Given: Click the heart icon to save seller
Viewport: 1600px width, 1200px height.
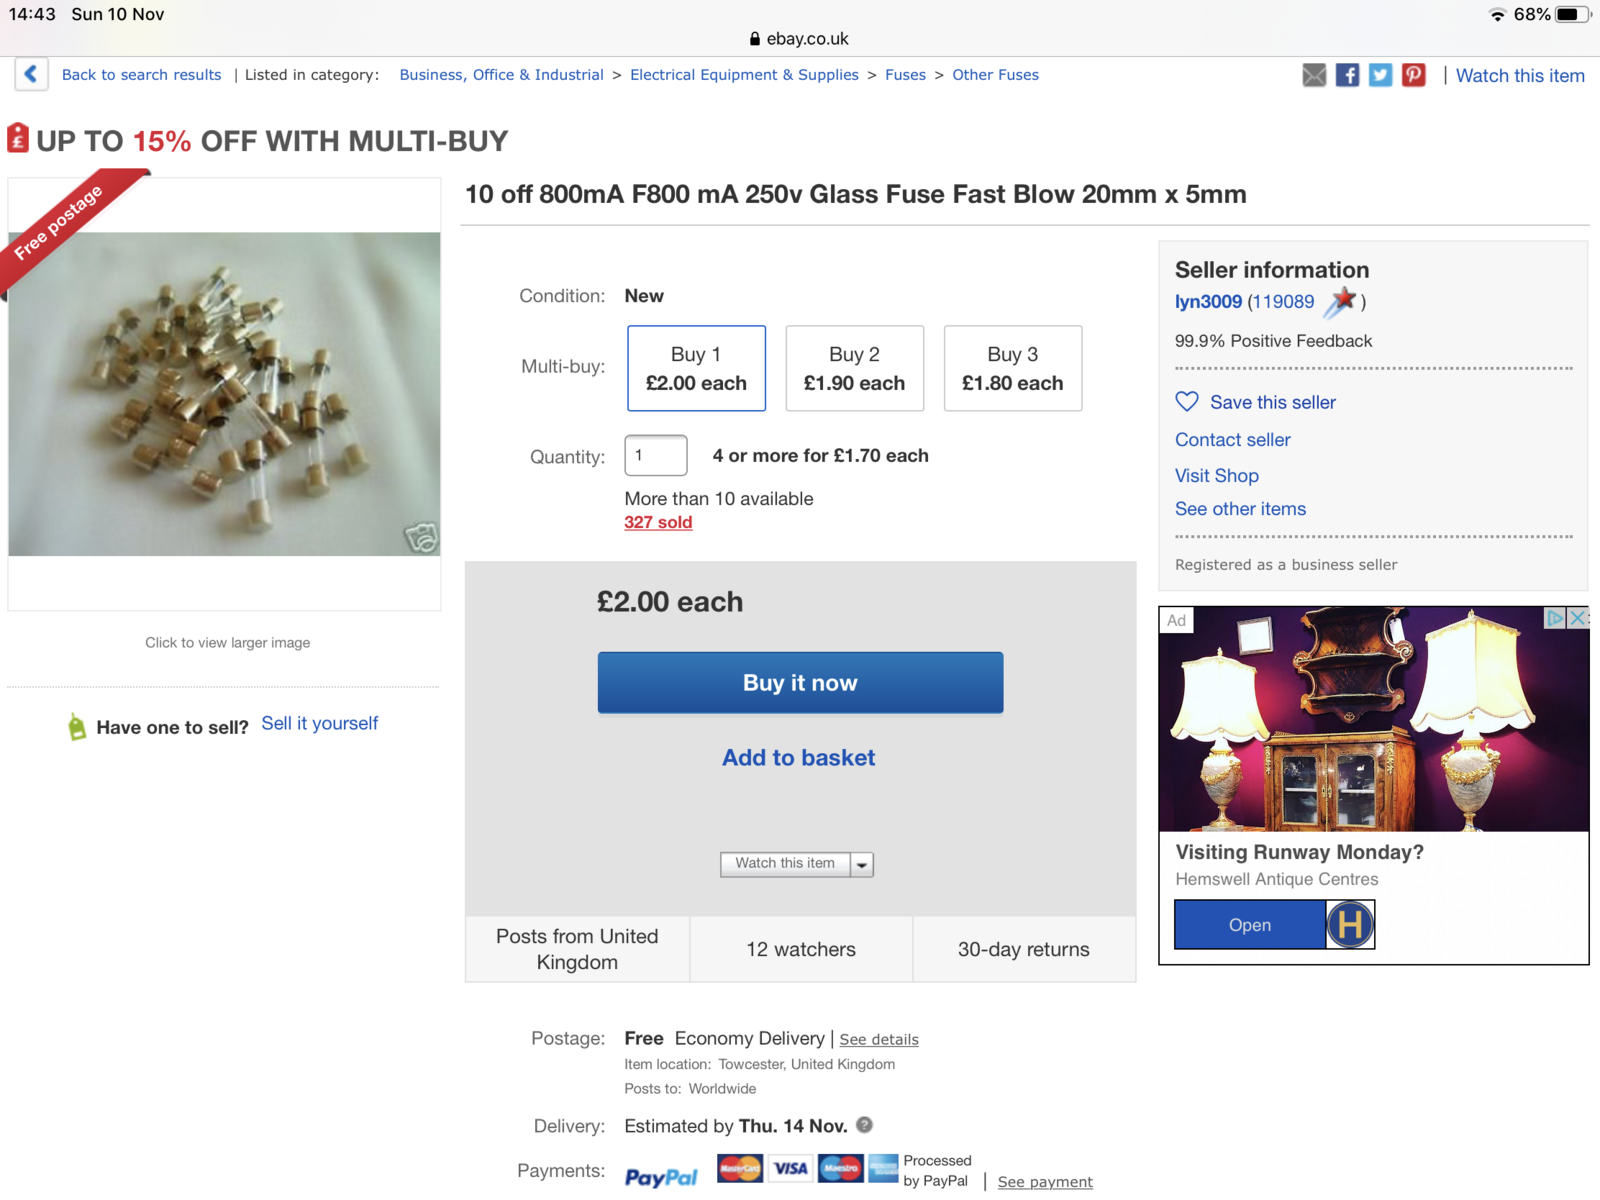Looking at the screenshot, I should click(x=1187, y=402).
